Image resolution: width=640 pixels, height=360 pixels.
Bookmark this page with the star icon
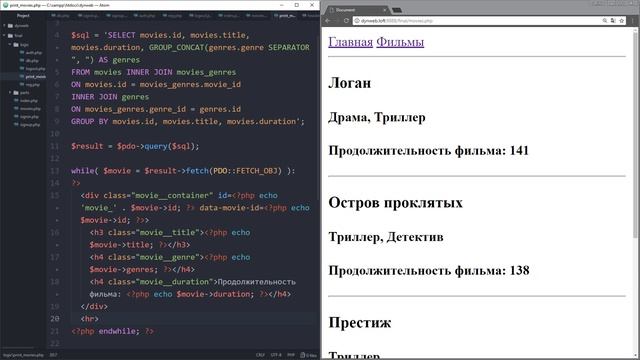[622, 21]
